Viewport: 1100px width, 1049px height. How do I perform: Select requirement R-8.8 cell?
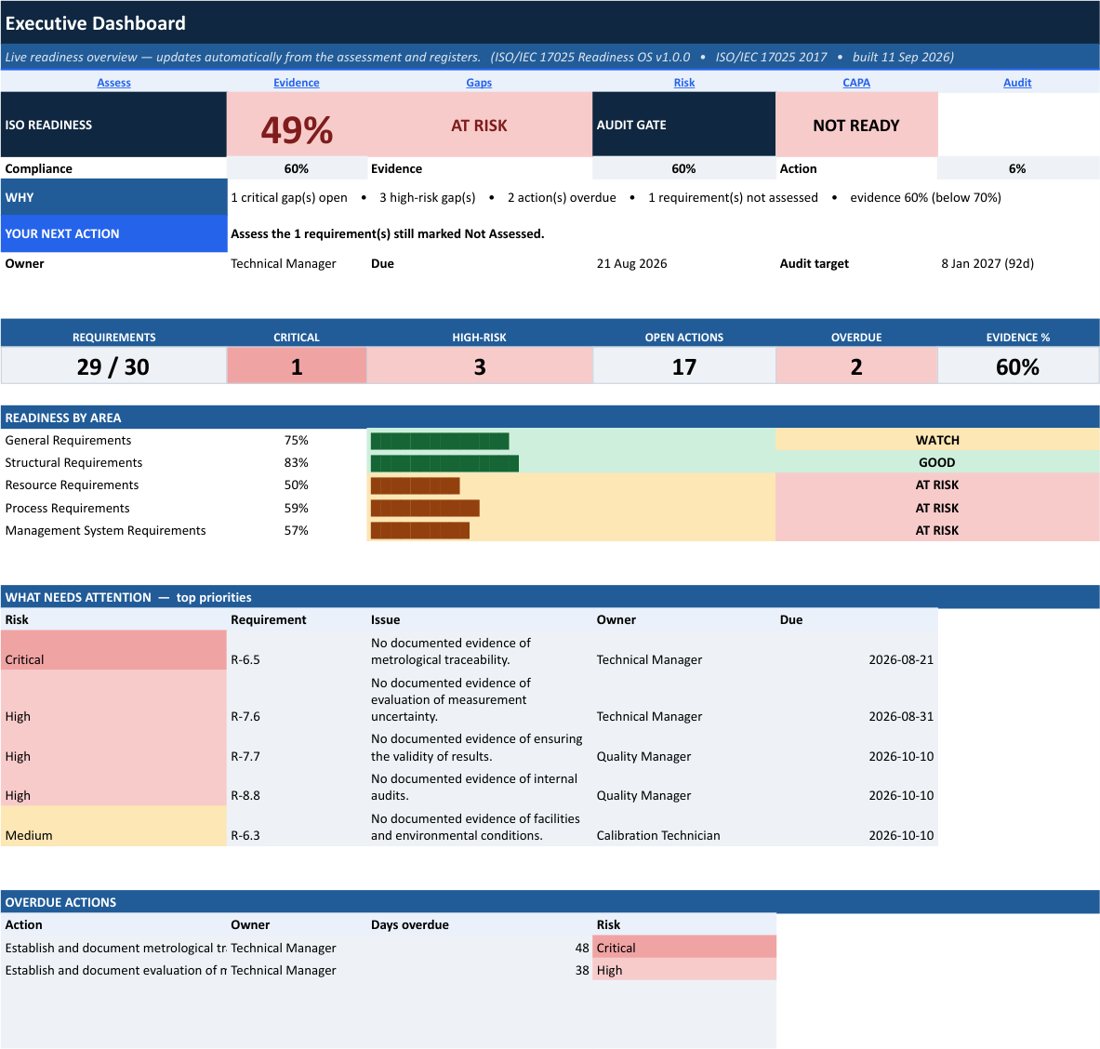click(245, 796)
